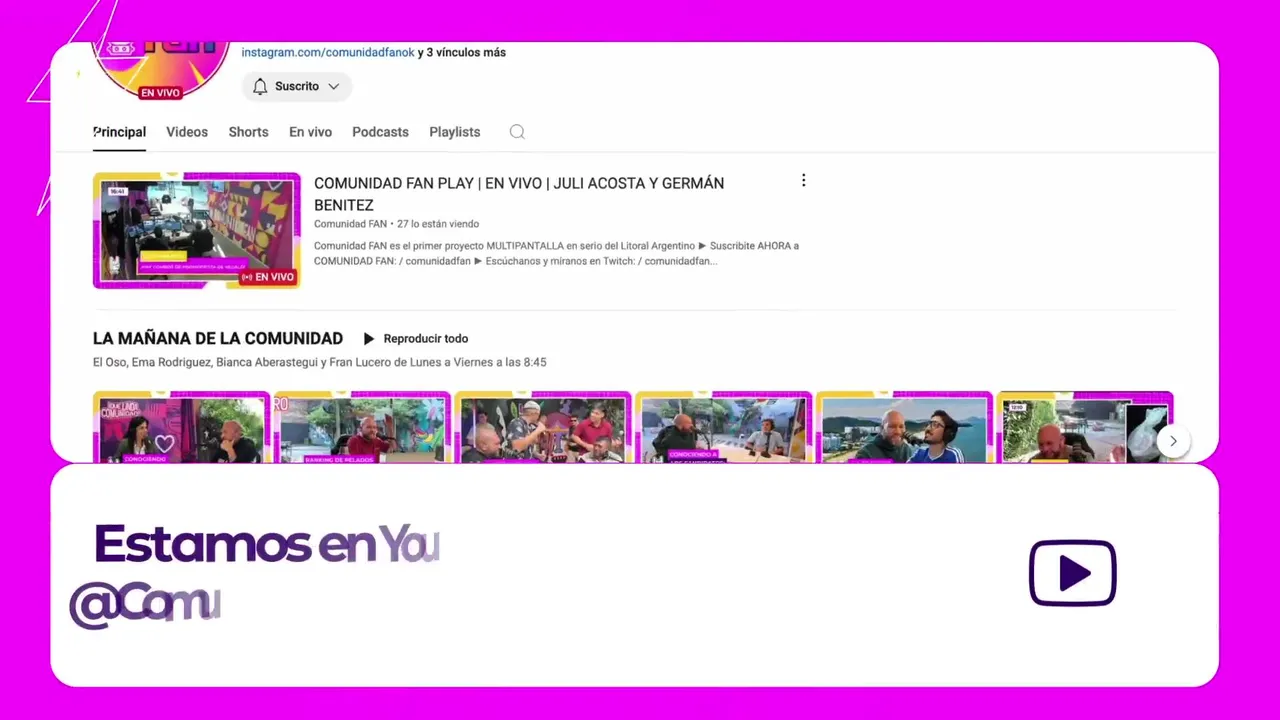Viewport: 1280px width, 720px height.
Task: Open thumbnail with group of men at table
Action: pos(543,428)
